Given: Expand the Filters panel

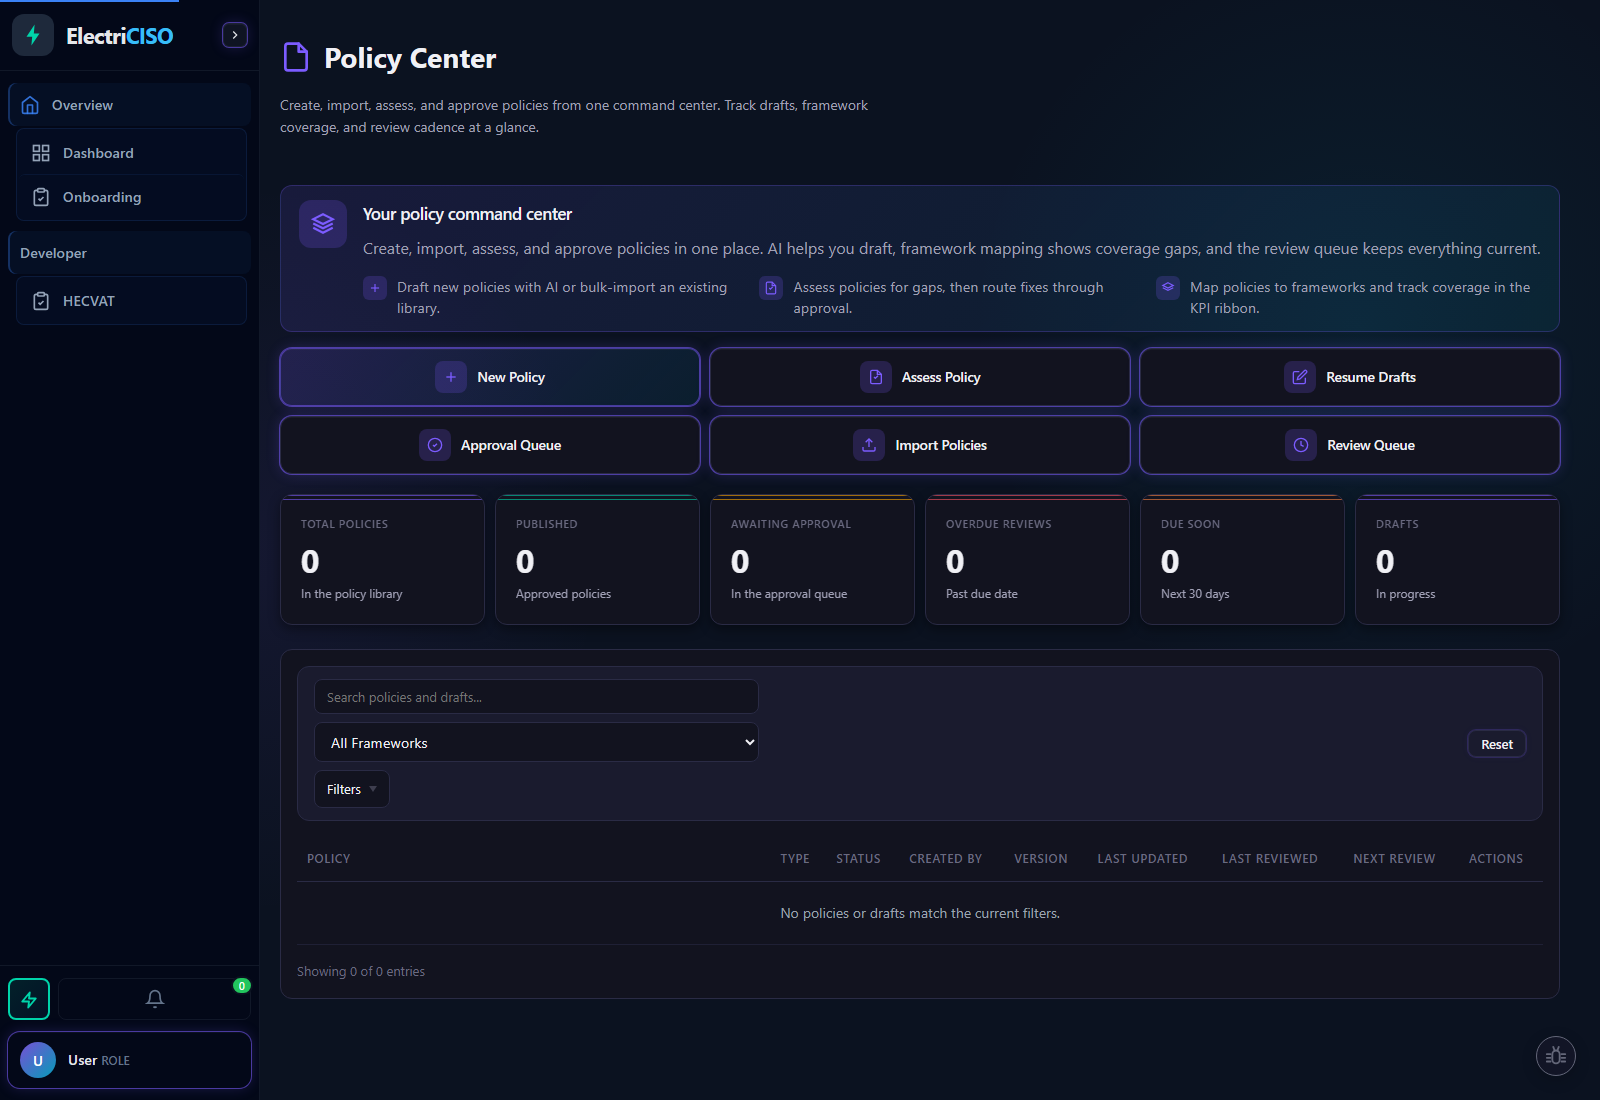Looking at the screenshot, I should (350, 789).
